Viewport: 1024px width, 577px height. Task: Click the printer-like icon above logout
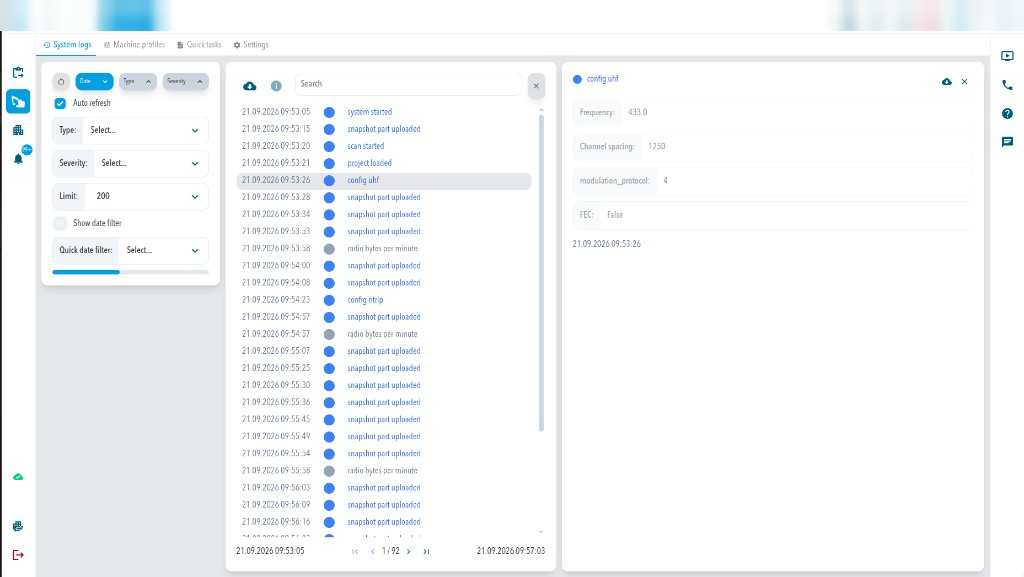pyautogui.click(x=18, y=526)
